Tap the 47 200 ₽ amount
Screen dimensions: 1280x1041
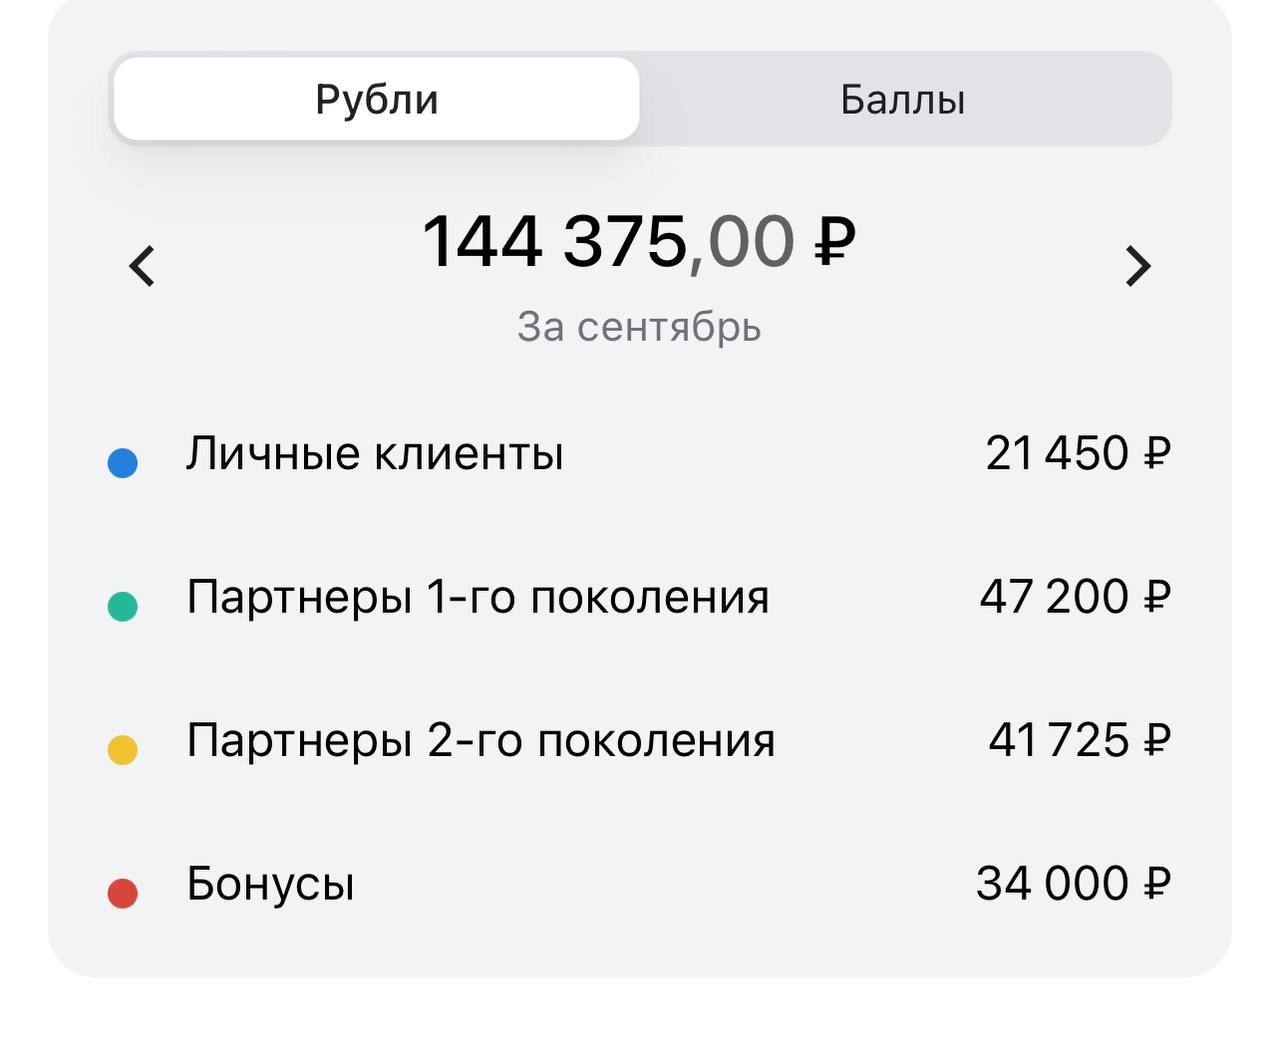1075,597
